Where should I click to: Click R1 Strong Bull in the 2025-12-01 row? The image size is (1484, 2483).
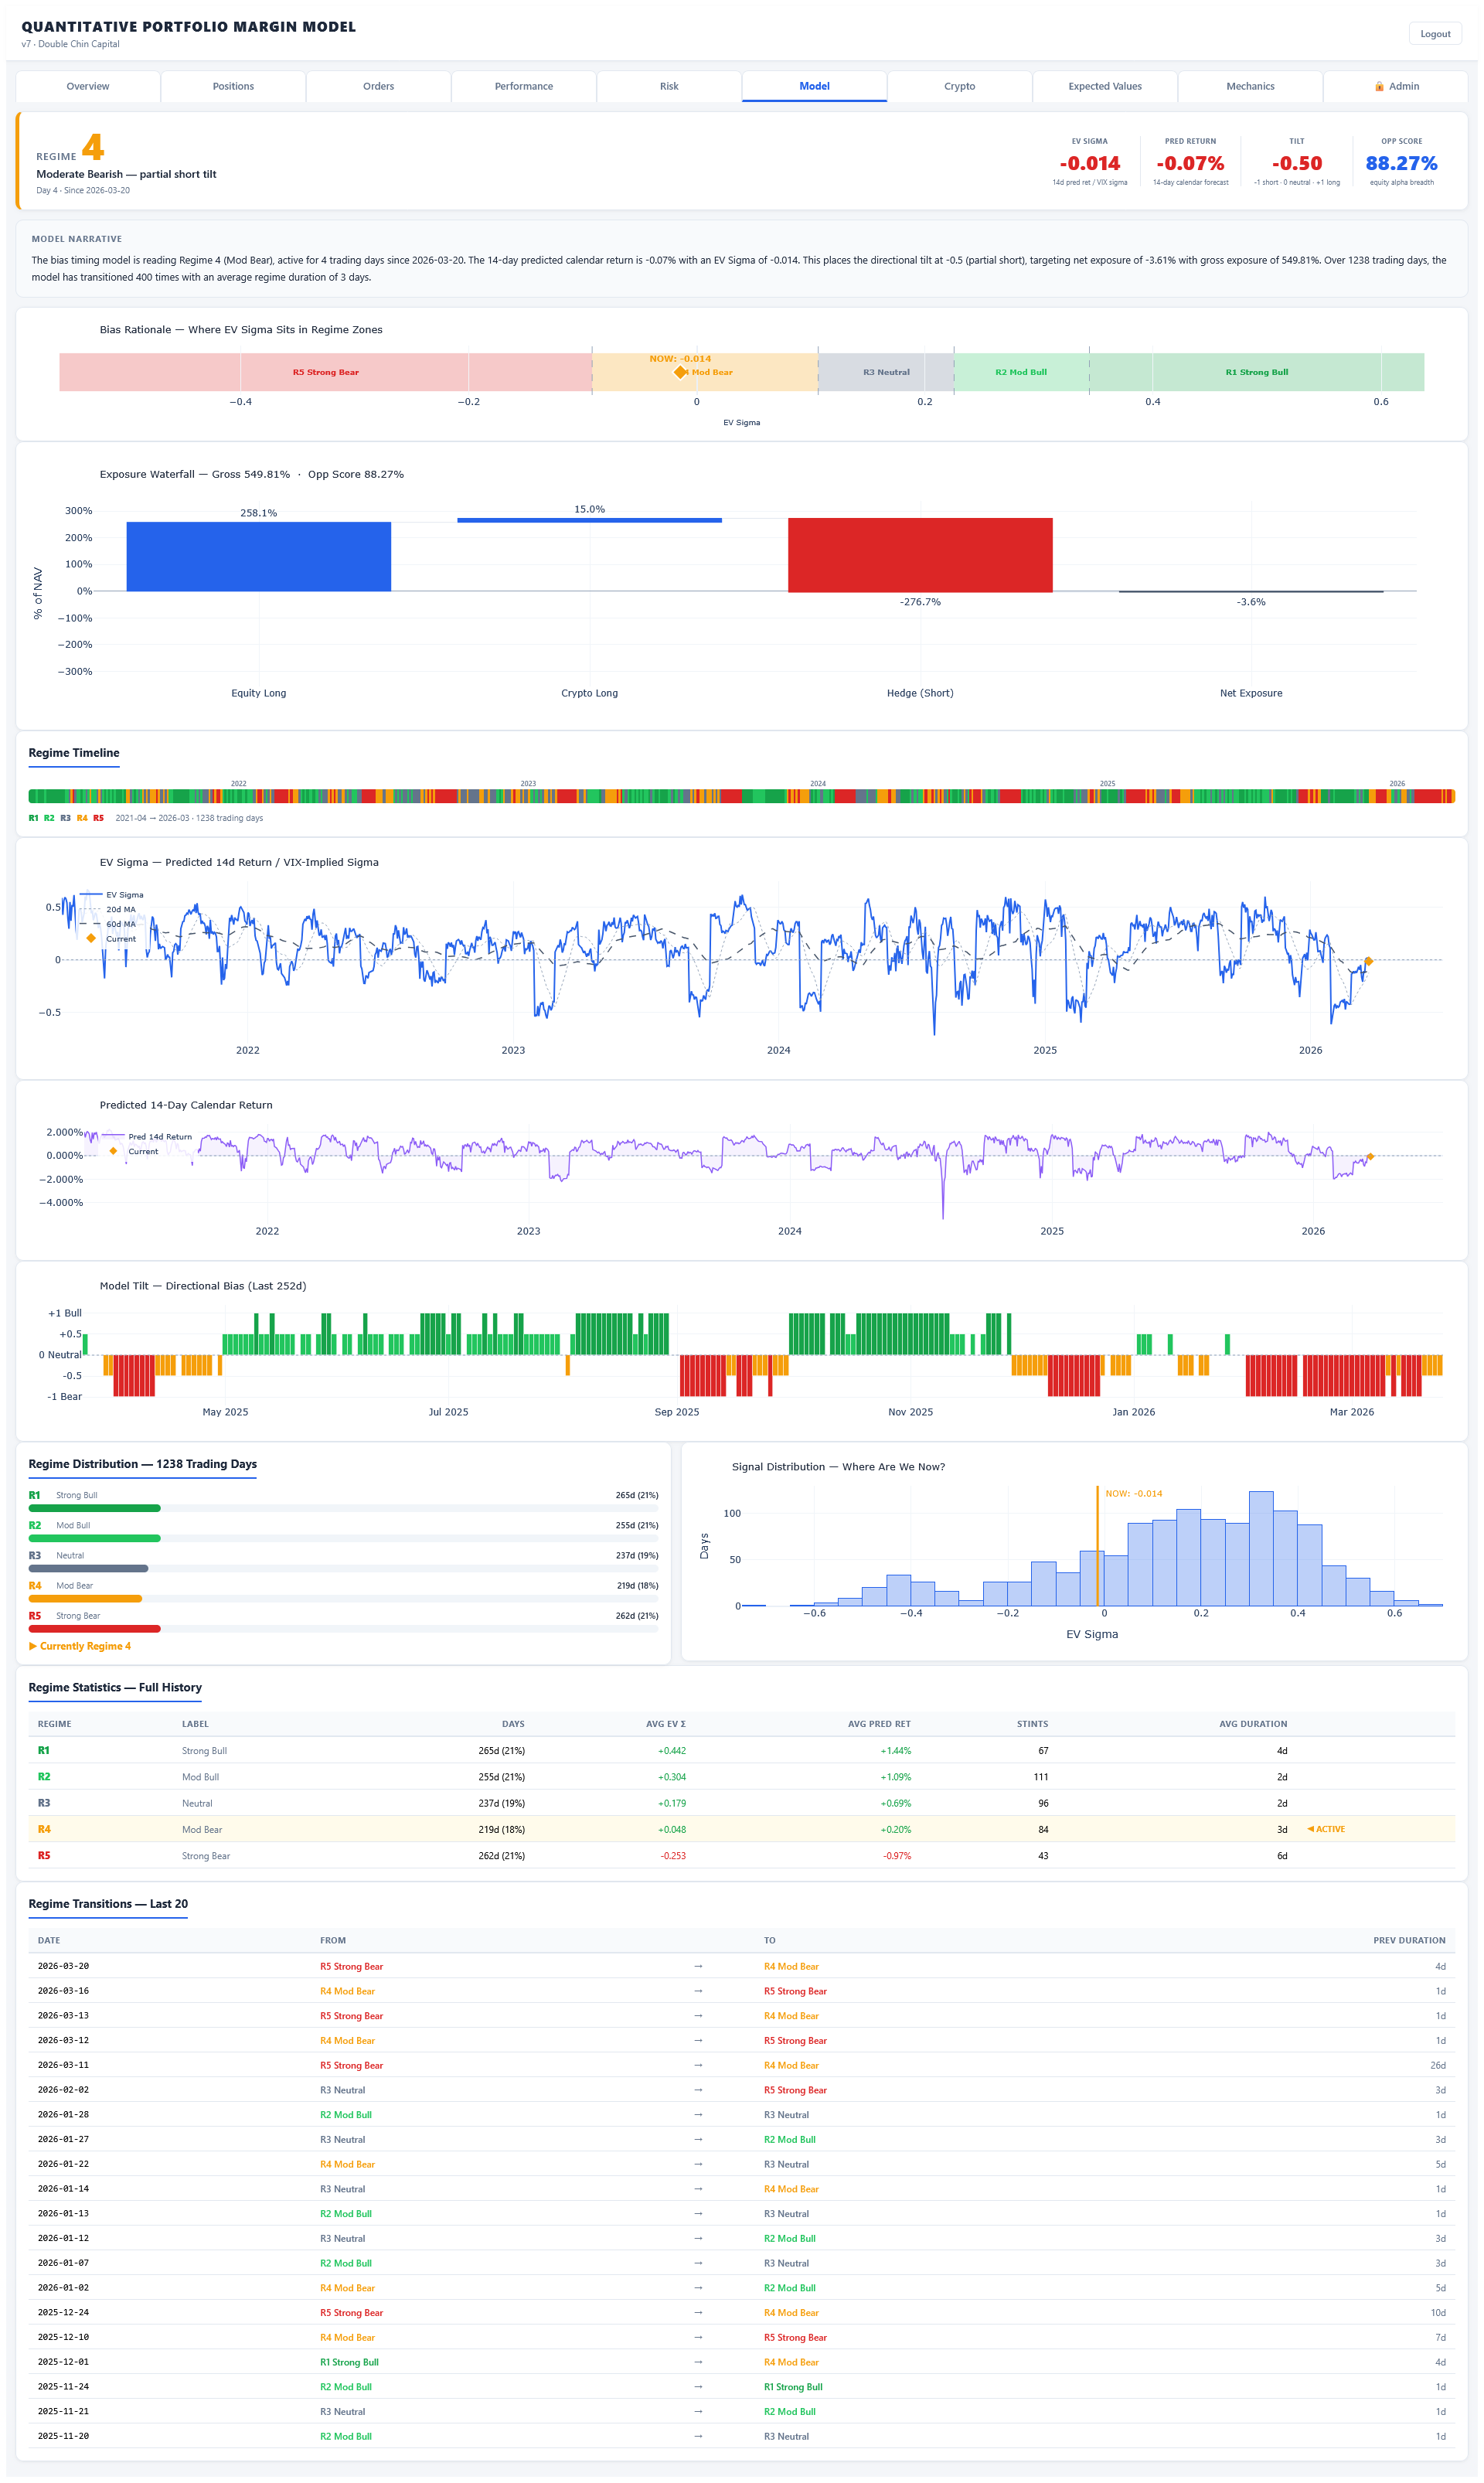[x=349, y=2362]
